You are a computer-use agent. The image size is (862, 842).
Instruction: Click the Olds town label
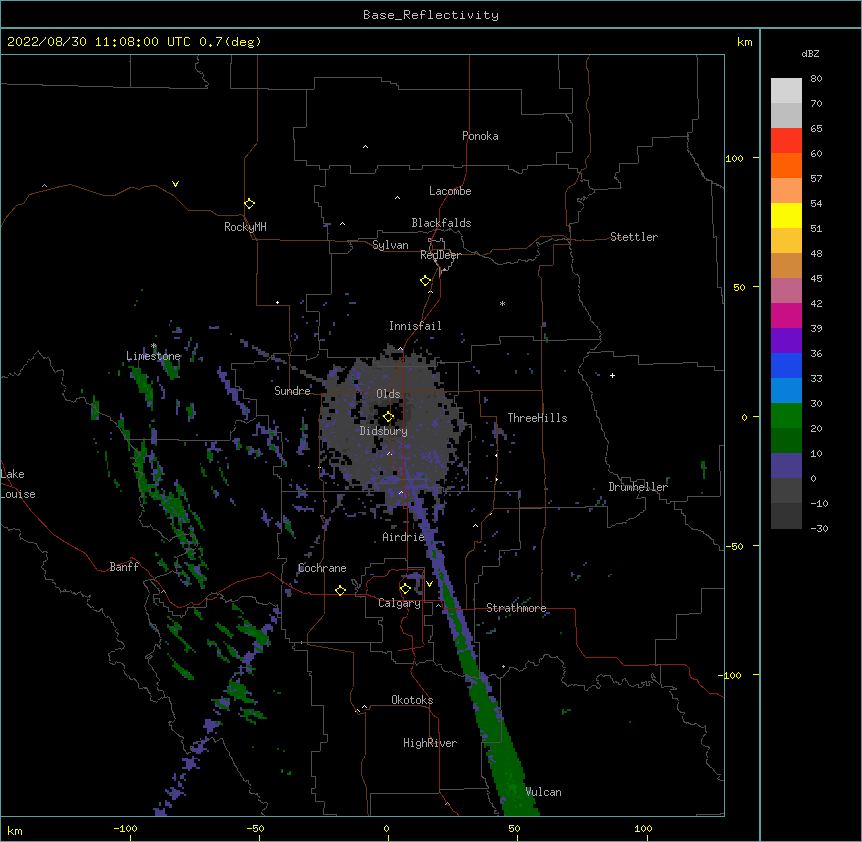pyautogui.click(x=388, y=394)
